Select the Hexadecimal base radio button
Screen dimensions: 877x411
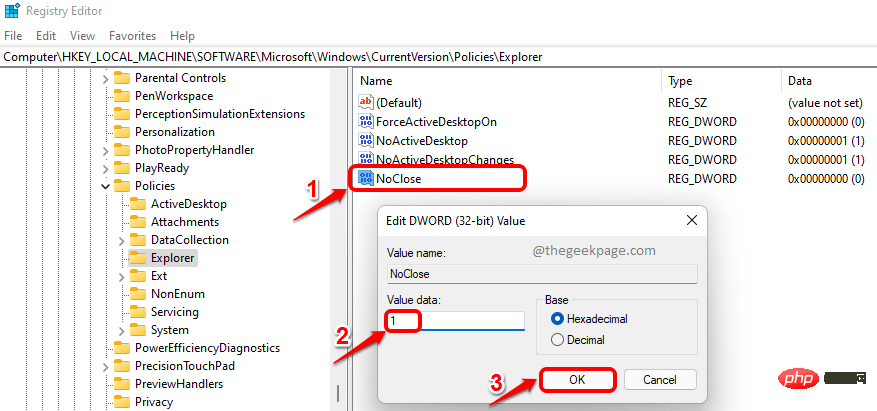(557, 319)
